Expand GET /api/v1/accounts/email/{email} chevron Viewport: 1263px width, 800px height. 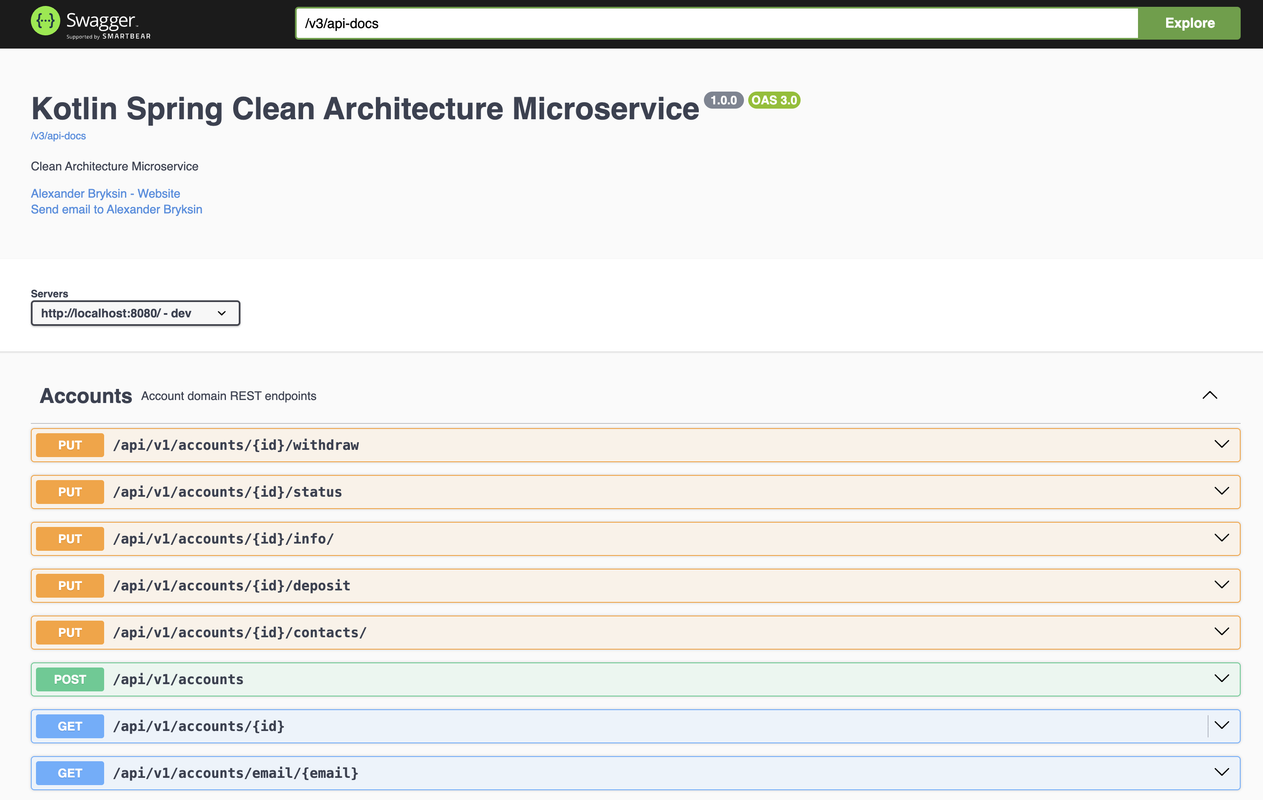pos(1221,773)
